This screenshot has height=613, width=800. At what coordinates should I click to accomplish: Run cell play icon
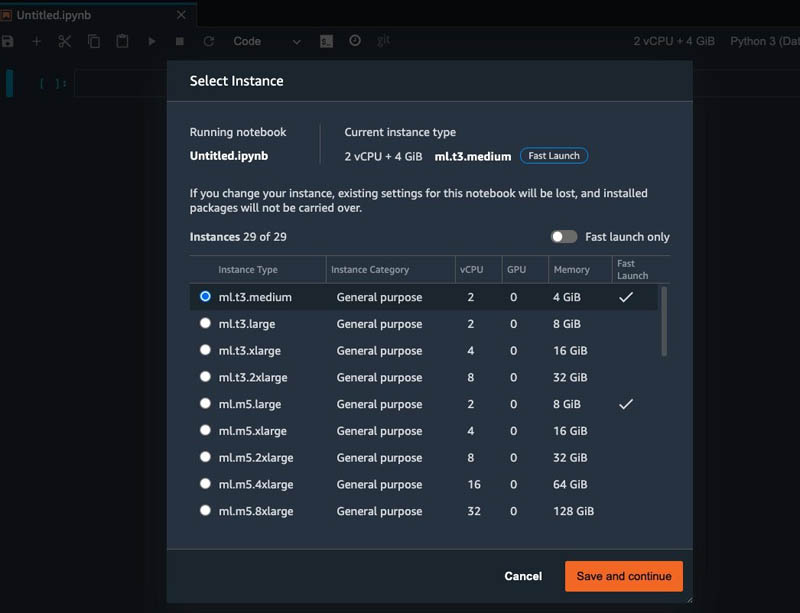(x=152, y=41)
